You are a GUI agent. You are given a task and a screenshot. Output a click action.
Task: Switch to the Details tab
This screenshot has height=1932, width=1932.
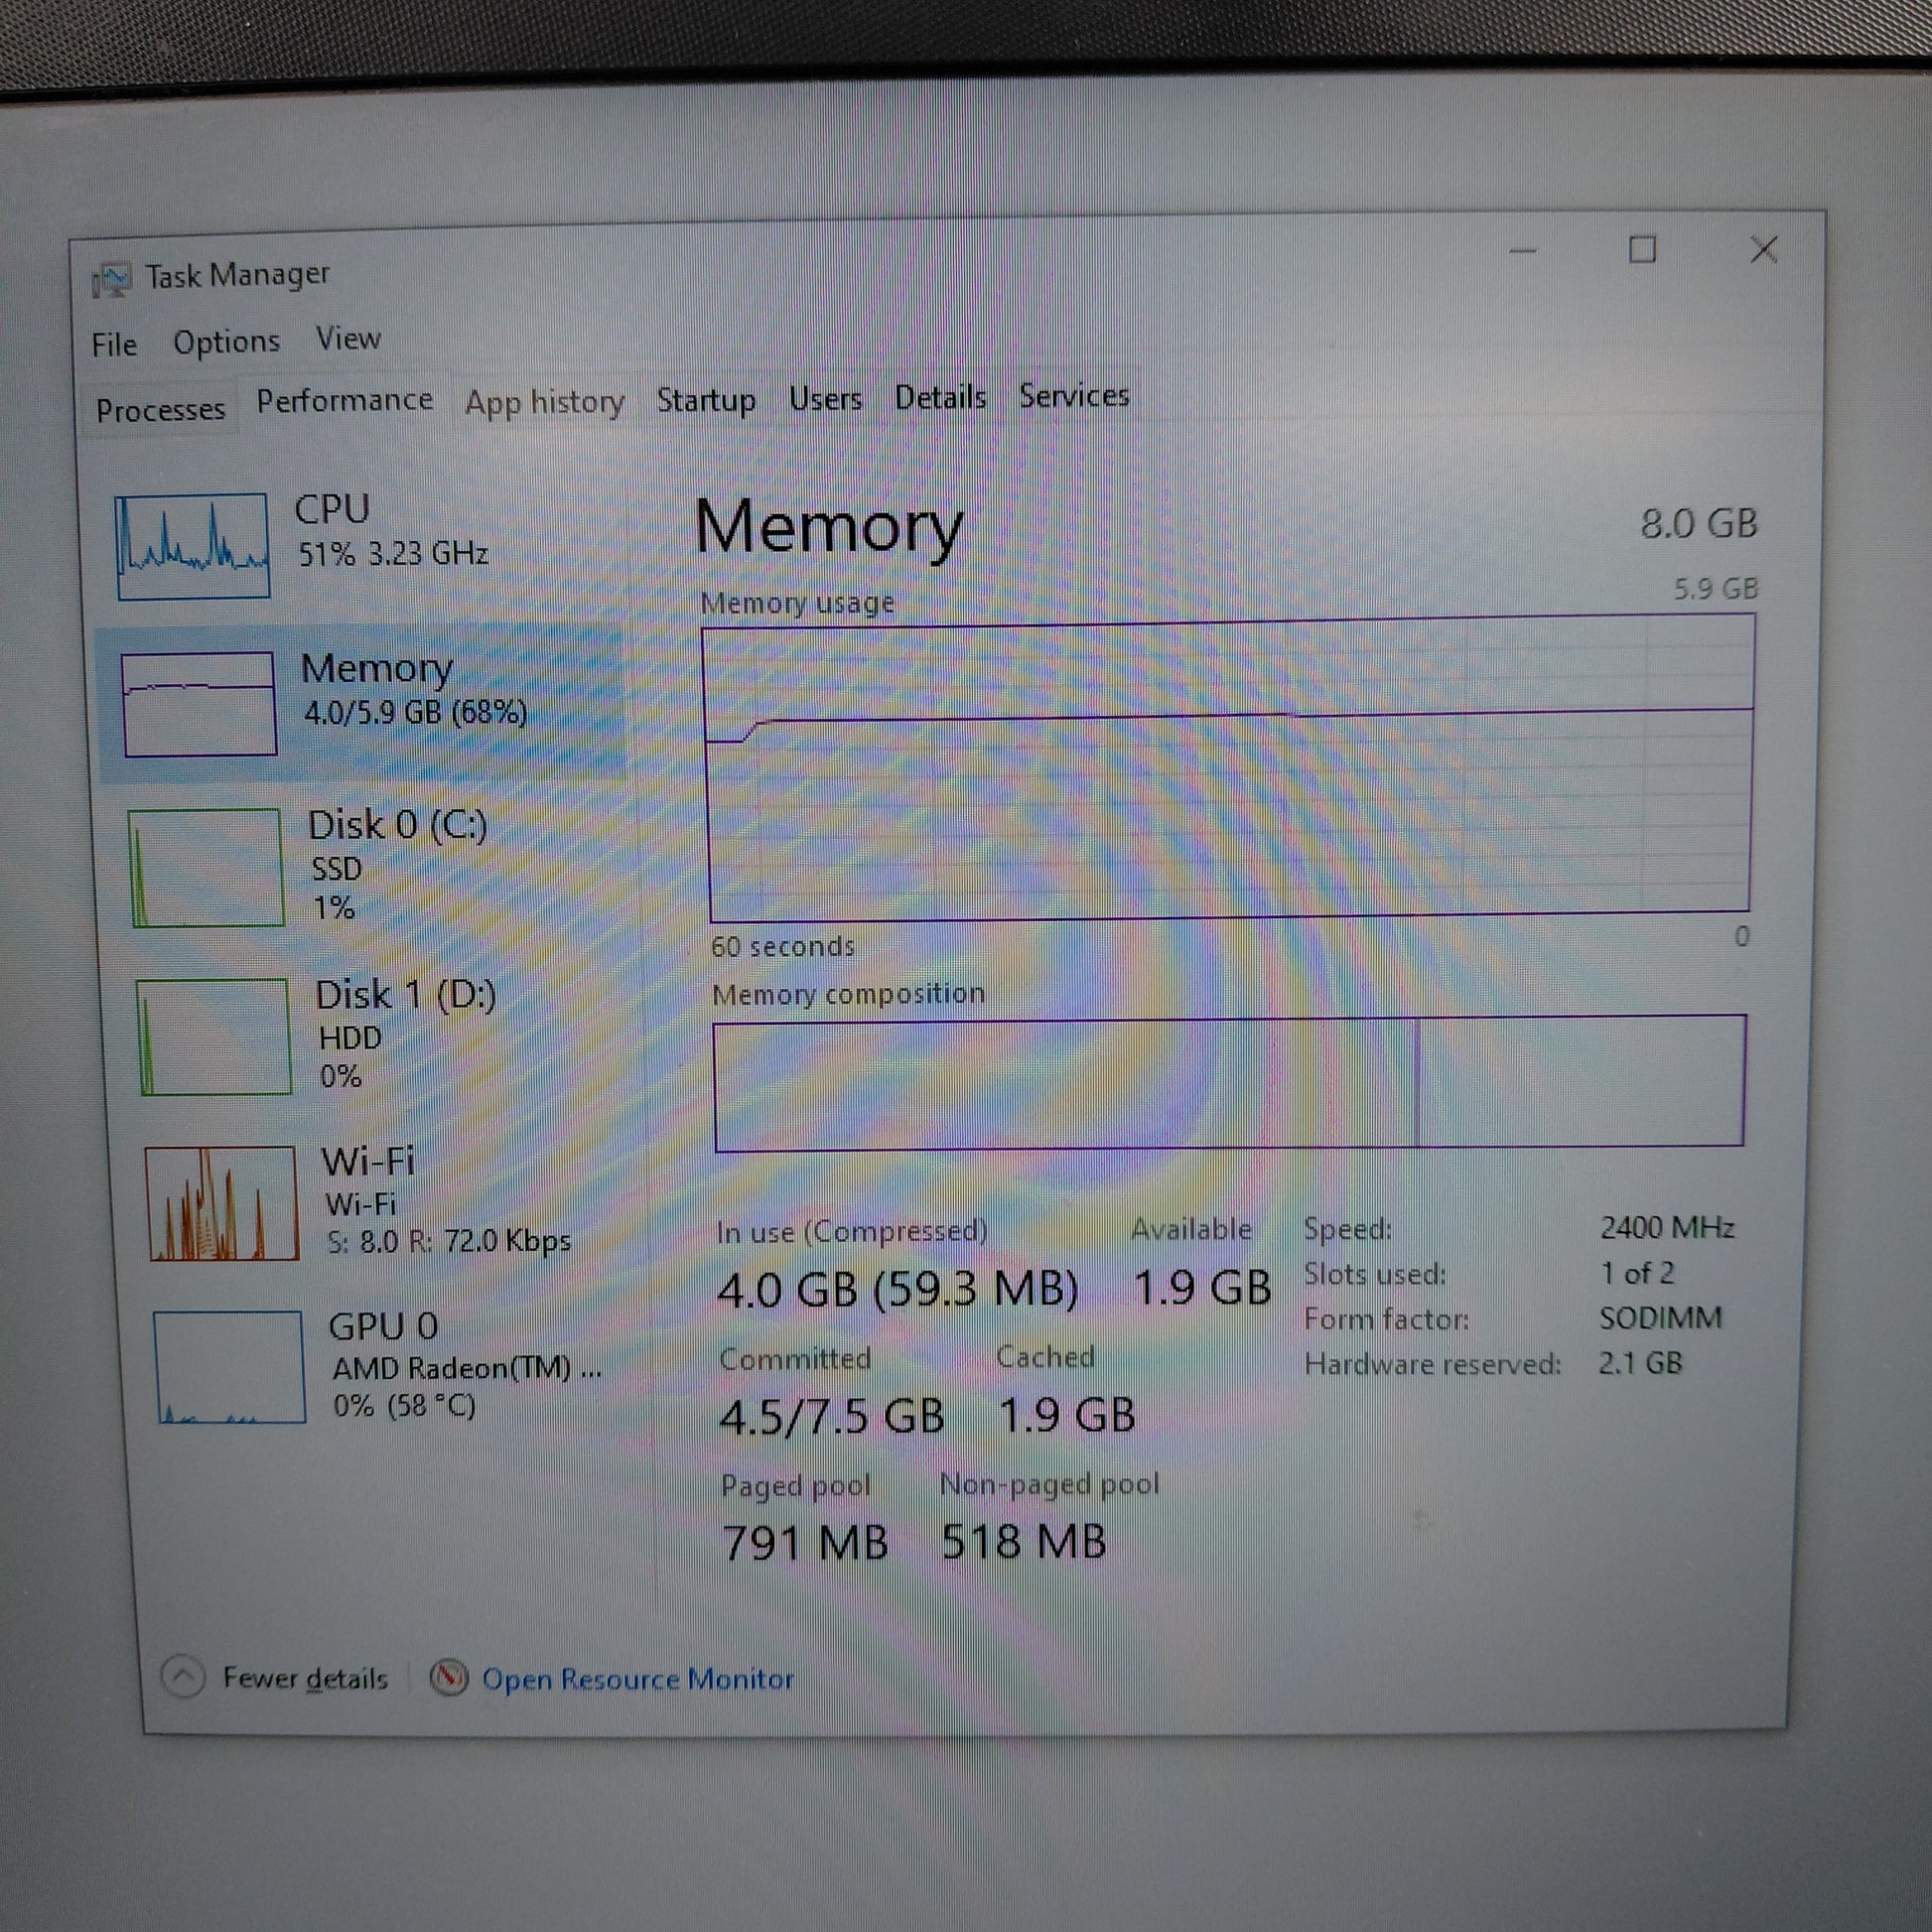point(940,398)
